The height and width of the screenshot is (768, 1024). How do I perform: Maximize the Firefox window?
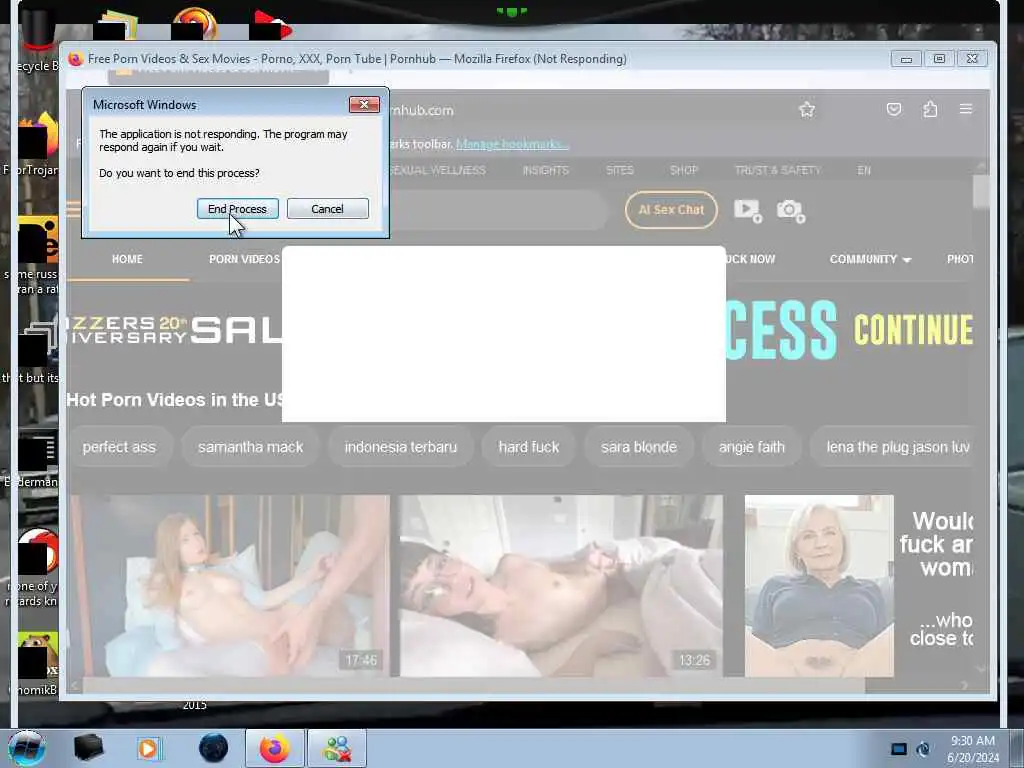(939, 59)
